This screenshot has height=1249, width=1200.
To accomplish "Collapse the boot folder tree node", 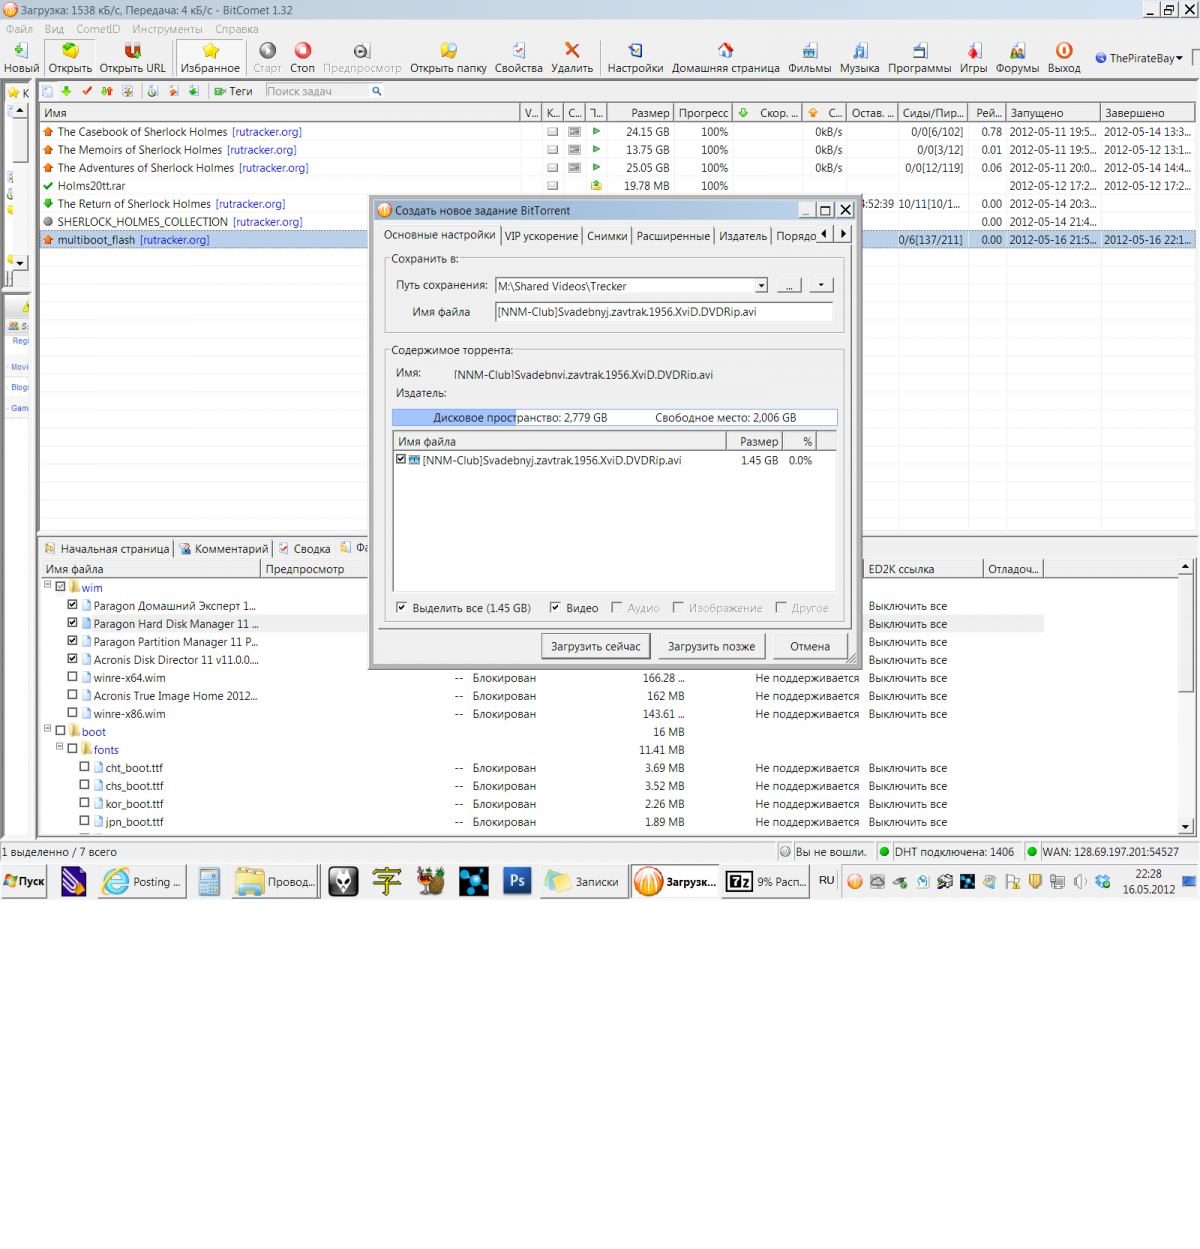I will tap(47, 729).
